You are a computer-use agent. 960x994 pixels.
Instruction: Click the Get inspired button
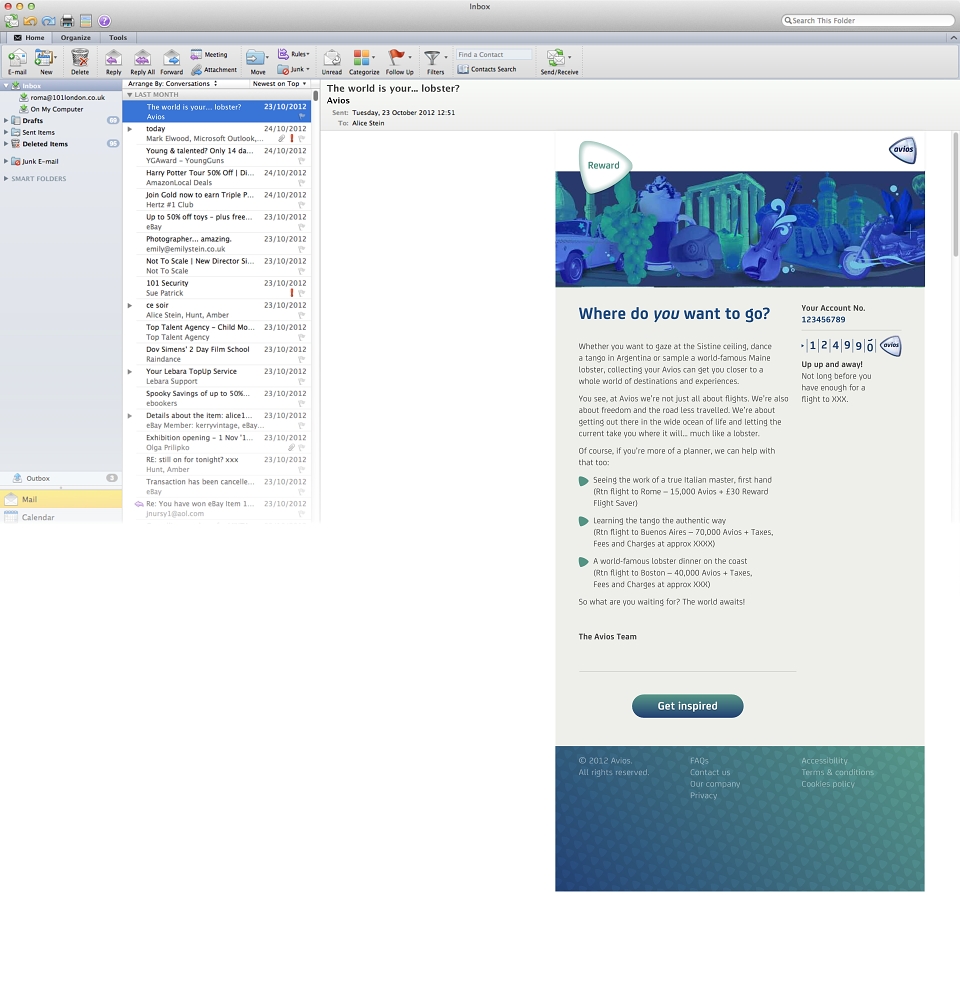[x=687, y=706]
